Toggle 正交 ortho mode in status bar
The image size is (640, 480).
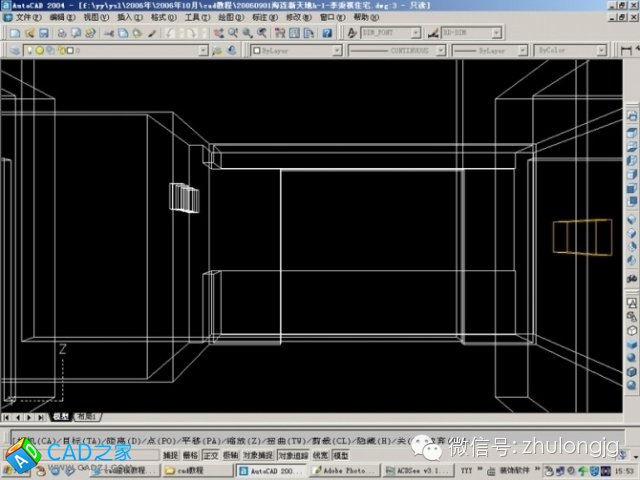coord(211,455)
